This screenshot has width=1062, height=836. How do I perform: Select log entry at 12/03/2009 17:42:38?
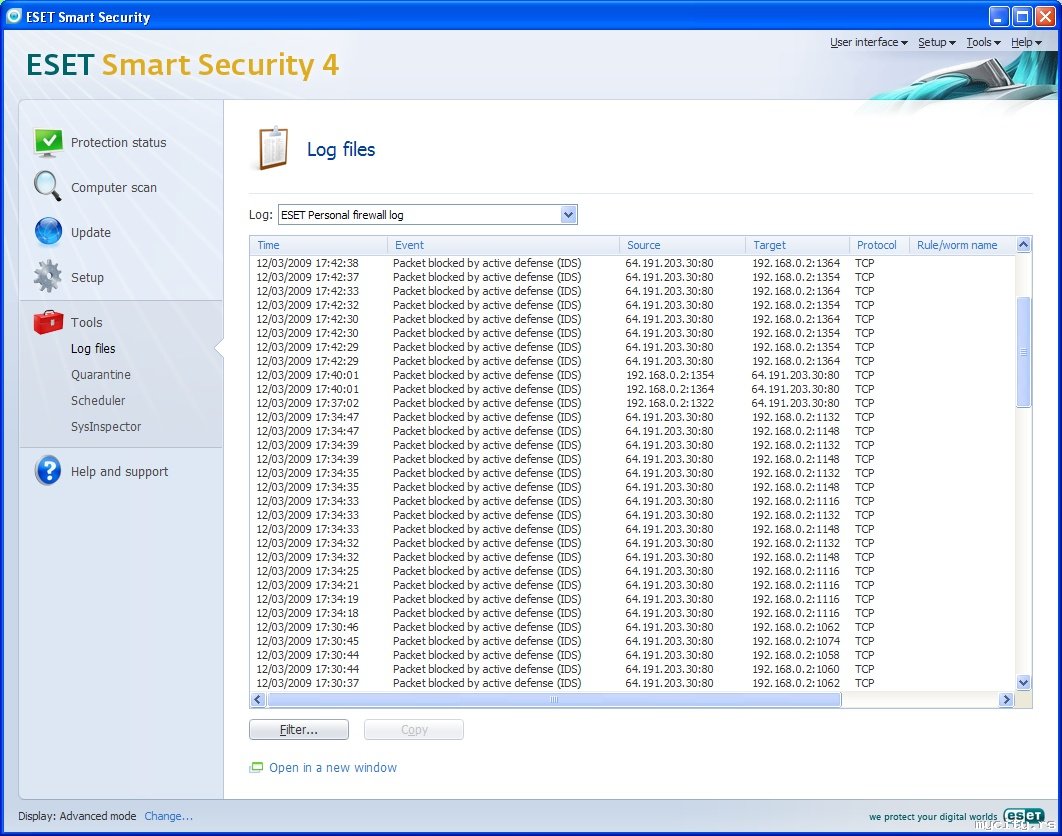[x=633, y=263]
